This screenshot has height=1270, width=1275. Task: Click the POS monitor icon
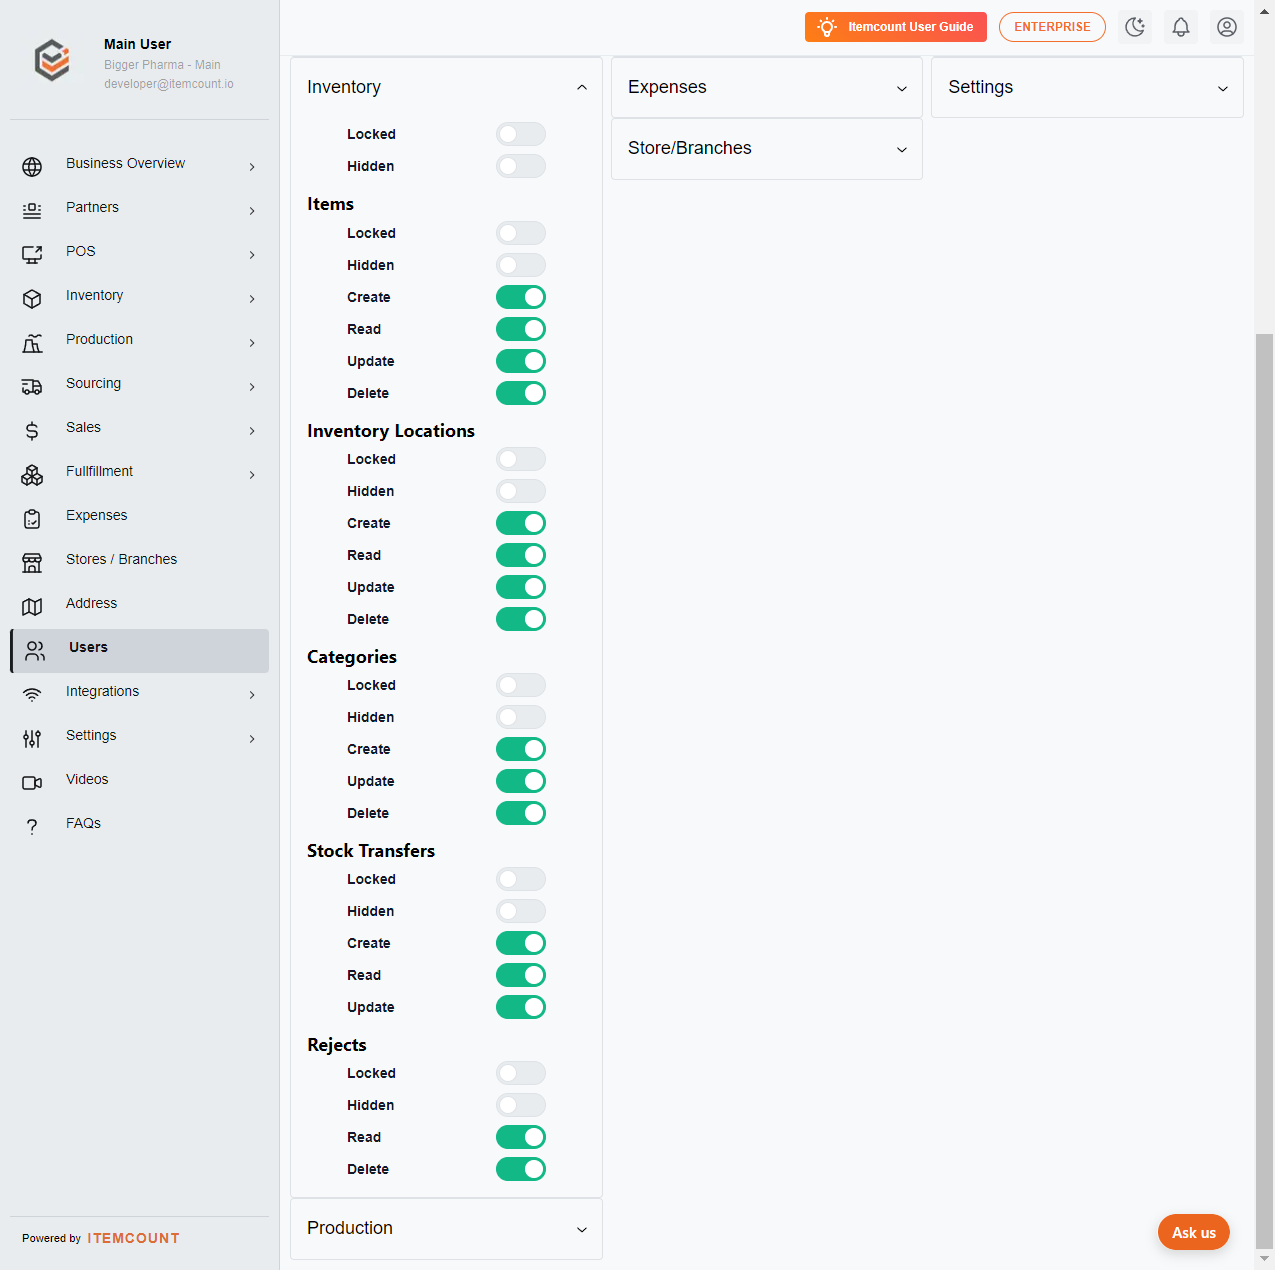pyautogui.click(x=32, y=255)
